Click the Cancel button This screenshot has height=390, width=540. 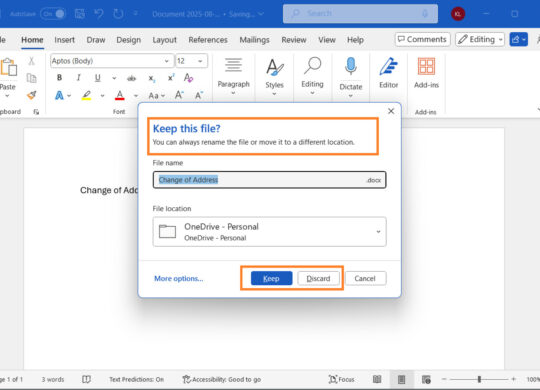pos(365,278)
